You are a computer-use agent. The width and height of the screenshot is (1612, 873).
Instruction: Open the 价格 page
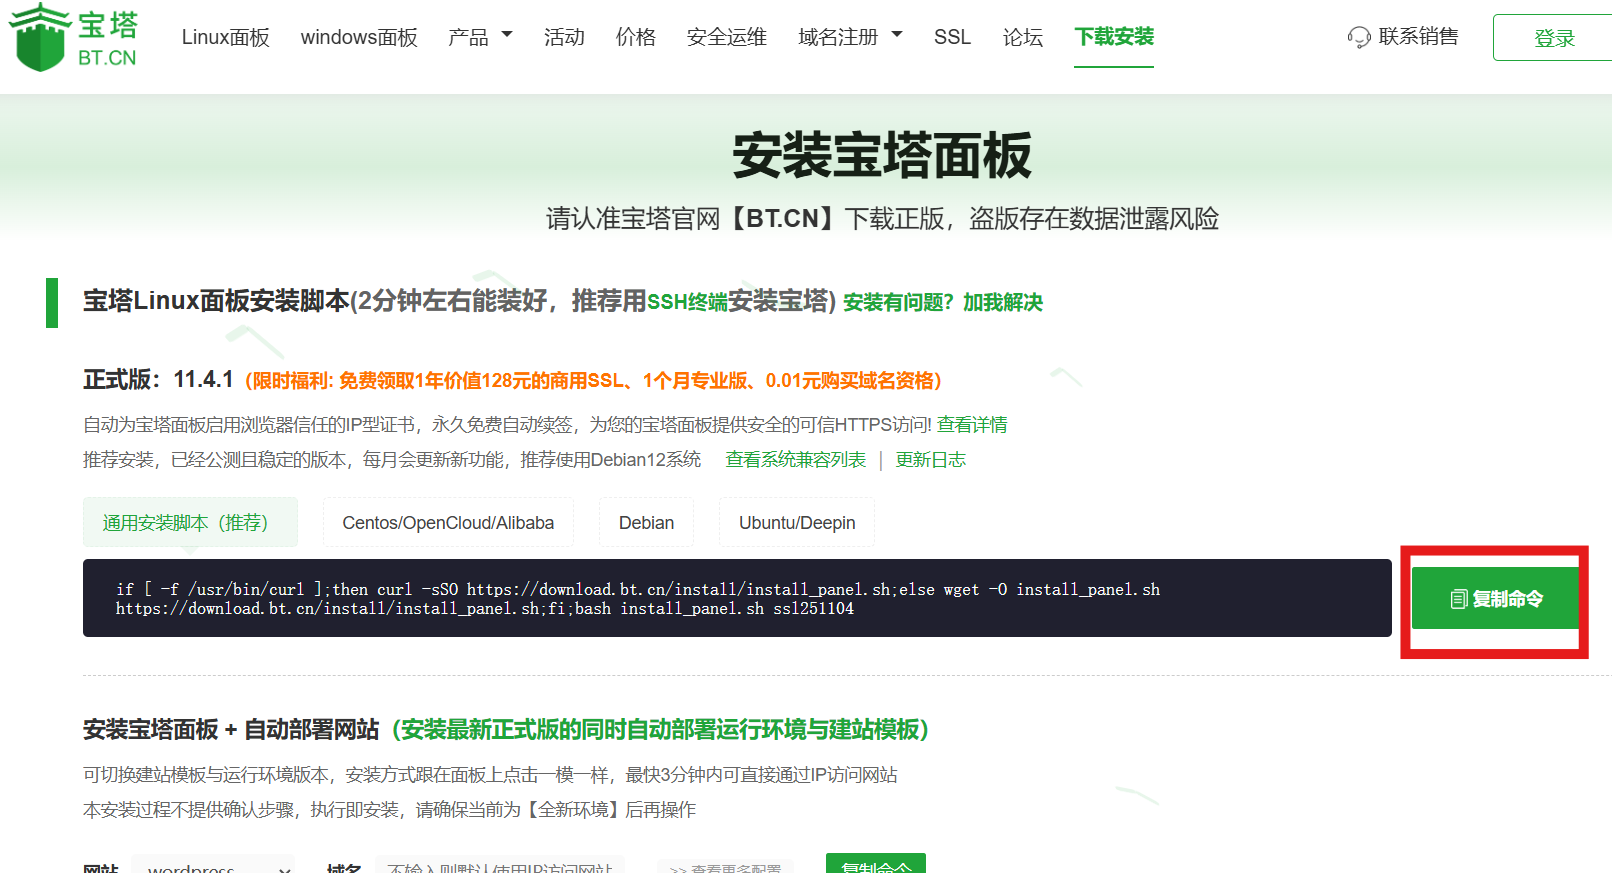636,37
